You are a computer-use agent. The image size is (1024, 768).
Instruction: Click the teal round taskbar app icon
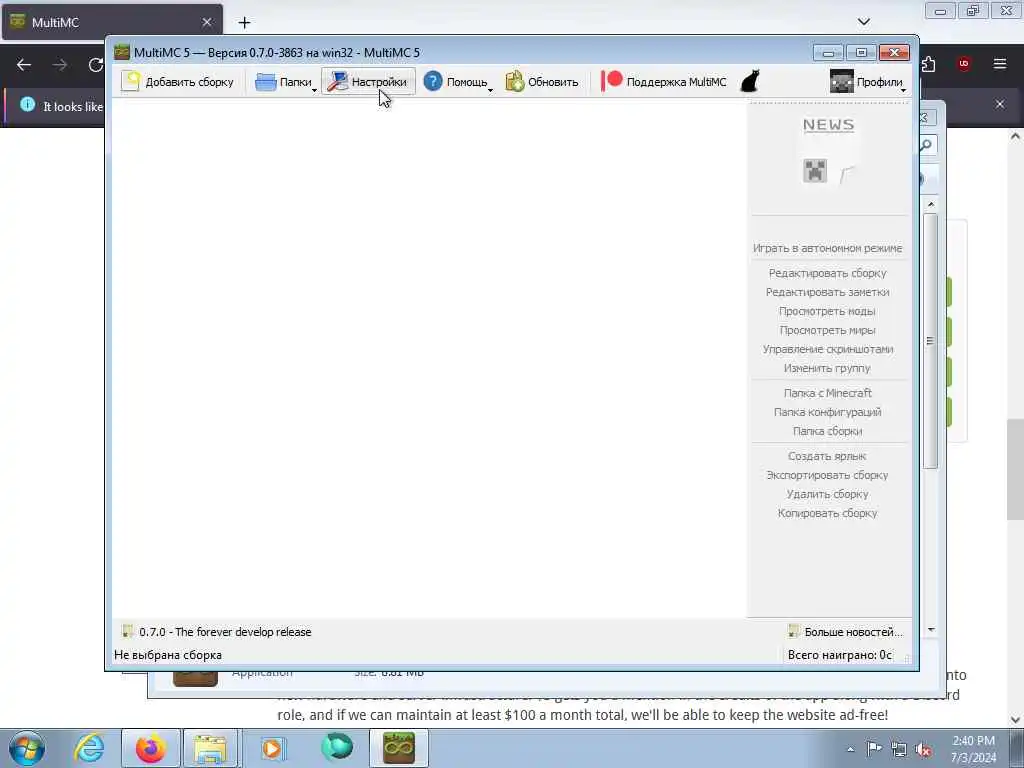tap(337, 747)
